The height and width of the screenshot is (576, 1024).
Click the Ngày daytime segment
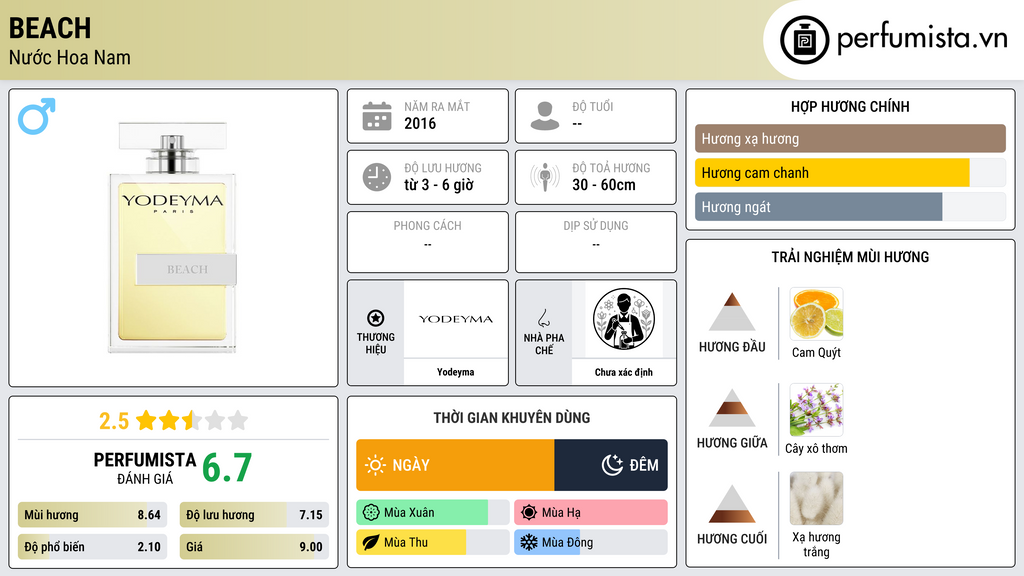pyautogui.click(x=455, y=465)
